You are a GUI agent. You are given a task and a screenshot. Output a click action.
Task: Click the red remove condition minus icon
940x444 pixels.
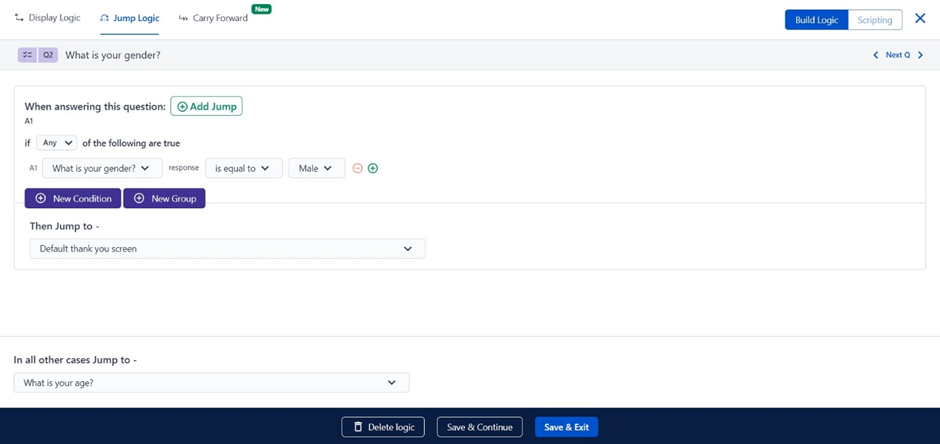point(357,168)
